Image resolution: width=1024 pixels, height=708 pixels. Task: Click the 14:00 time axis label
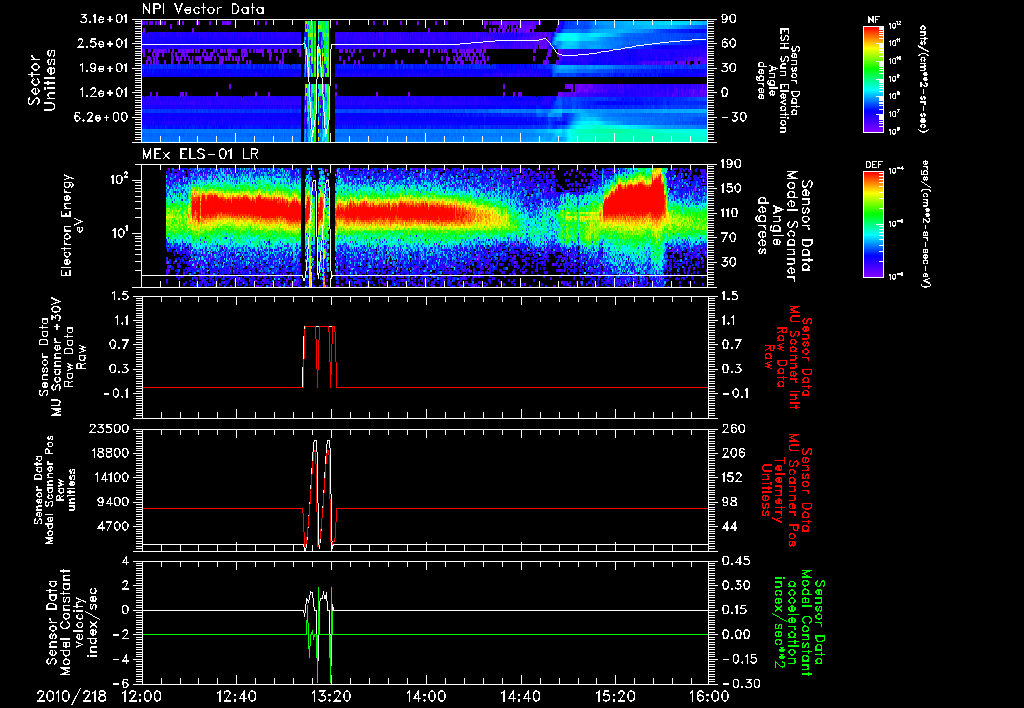[425, 696]
